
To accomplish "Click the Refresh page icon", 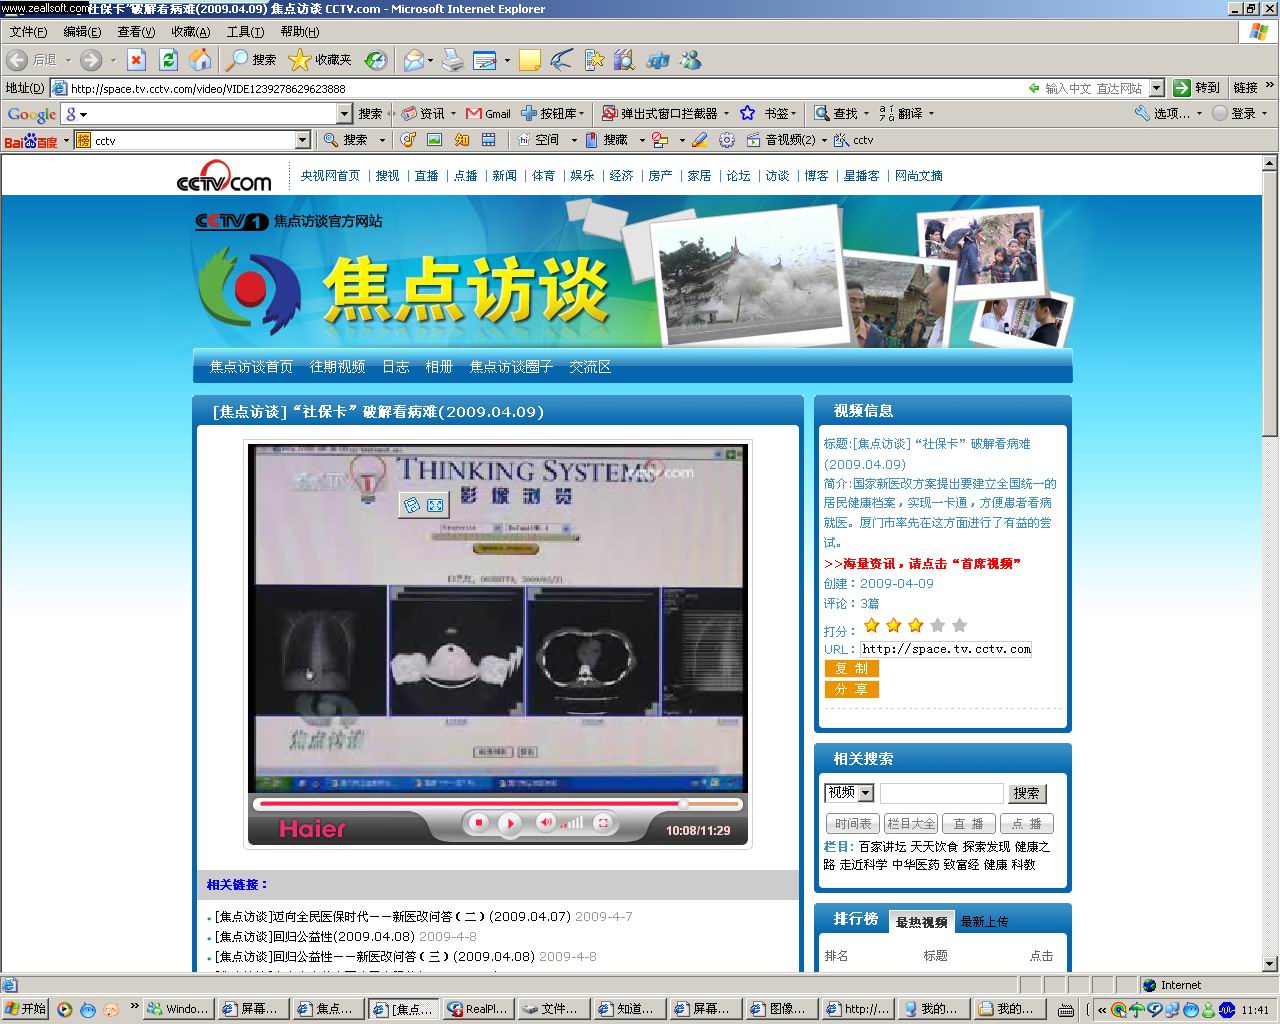I will coord(169,61).
